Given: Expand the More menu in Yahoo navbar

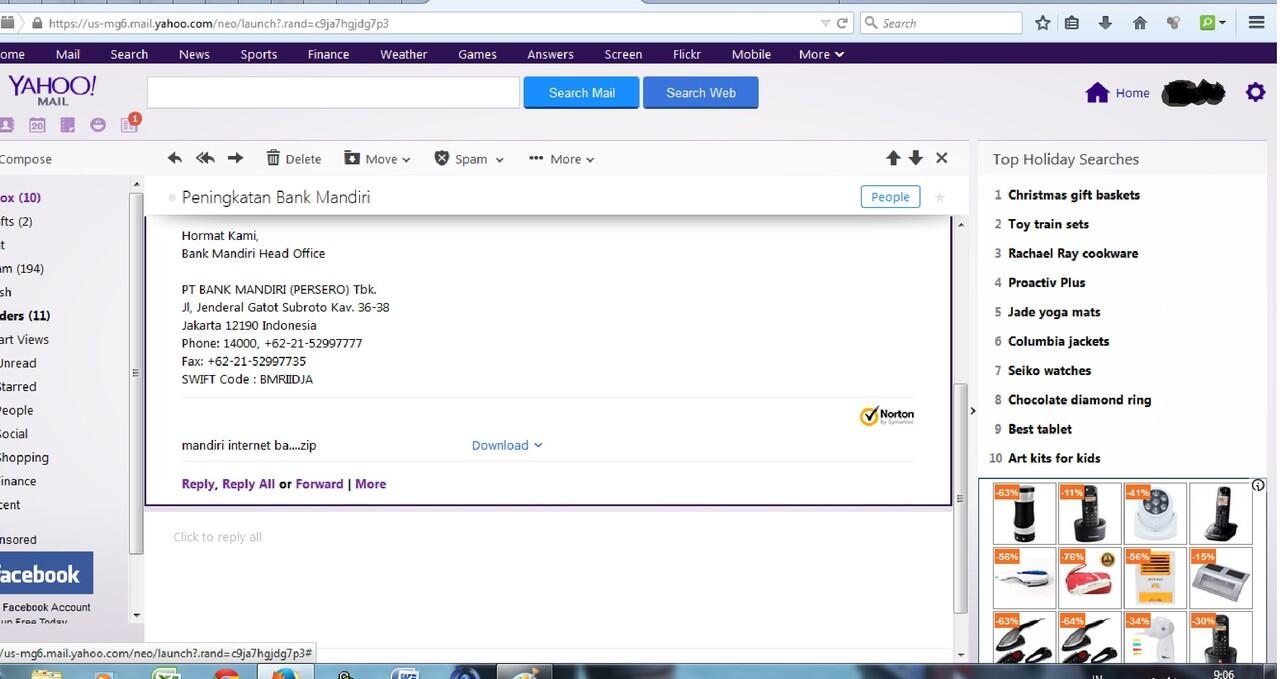Looking at the screenshot, I should coord(821,54).
